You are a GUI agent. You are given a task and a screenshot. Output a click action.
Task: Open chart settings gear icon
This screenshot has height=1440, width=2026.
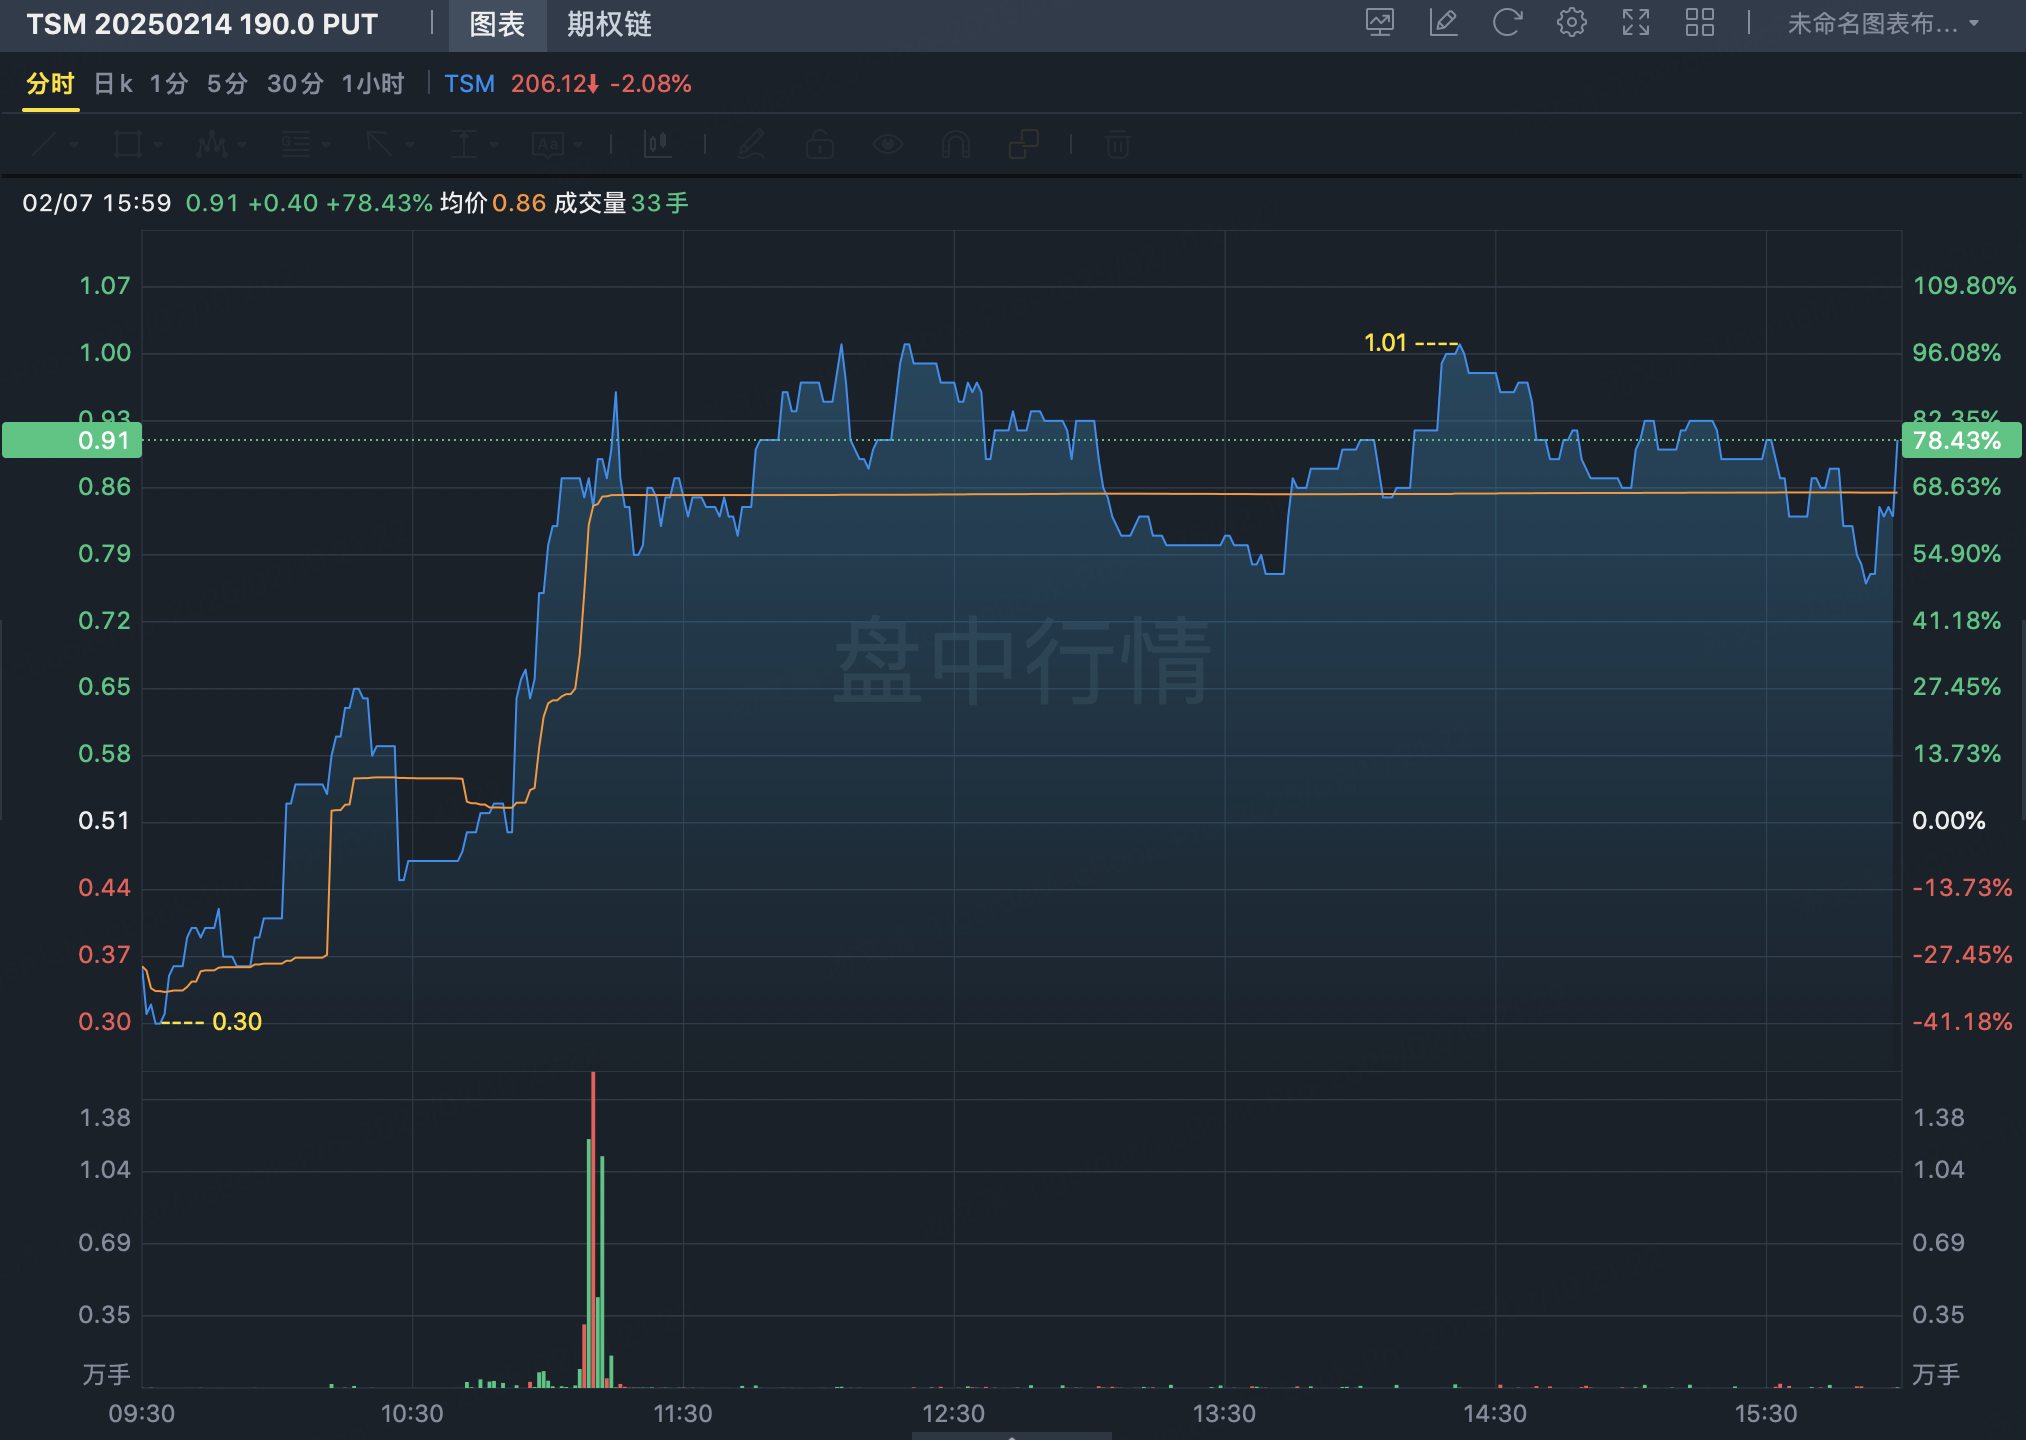[x=1571, y=23]
